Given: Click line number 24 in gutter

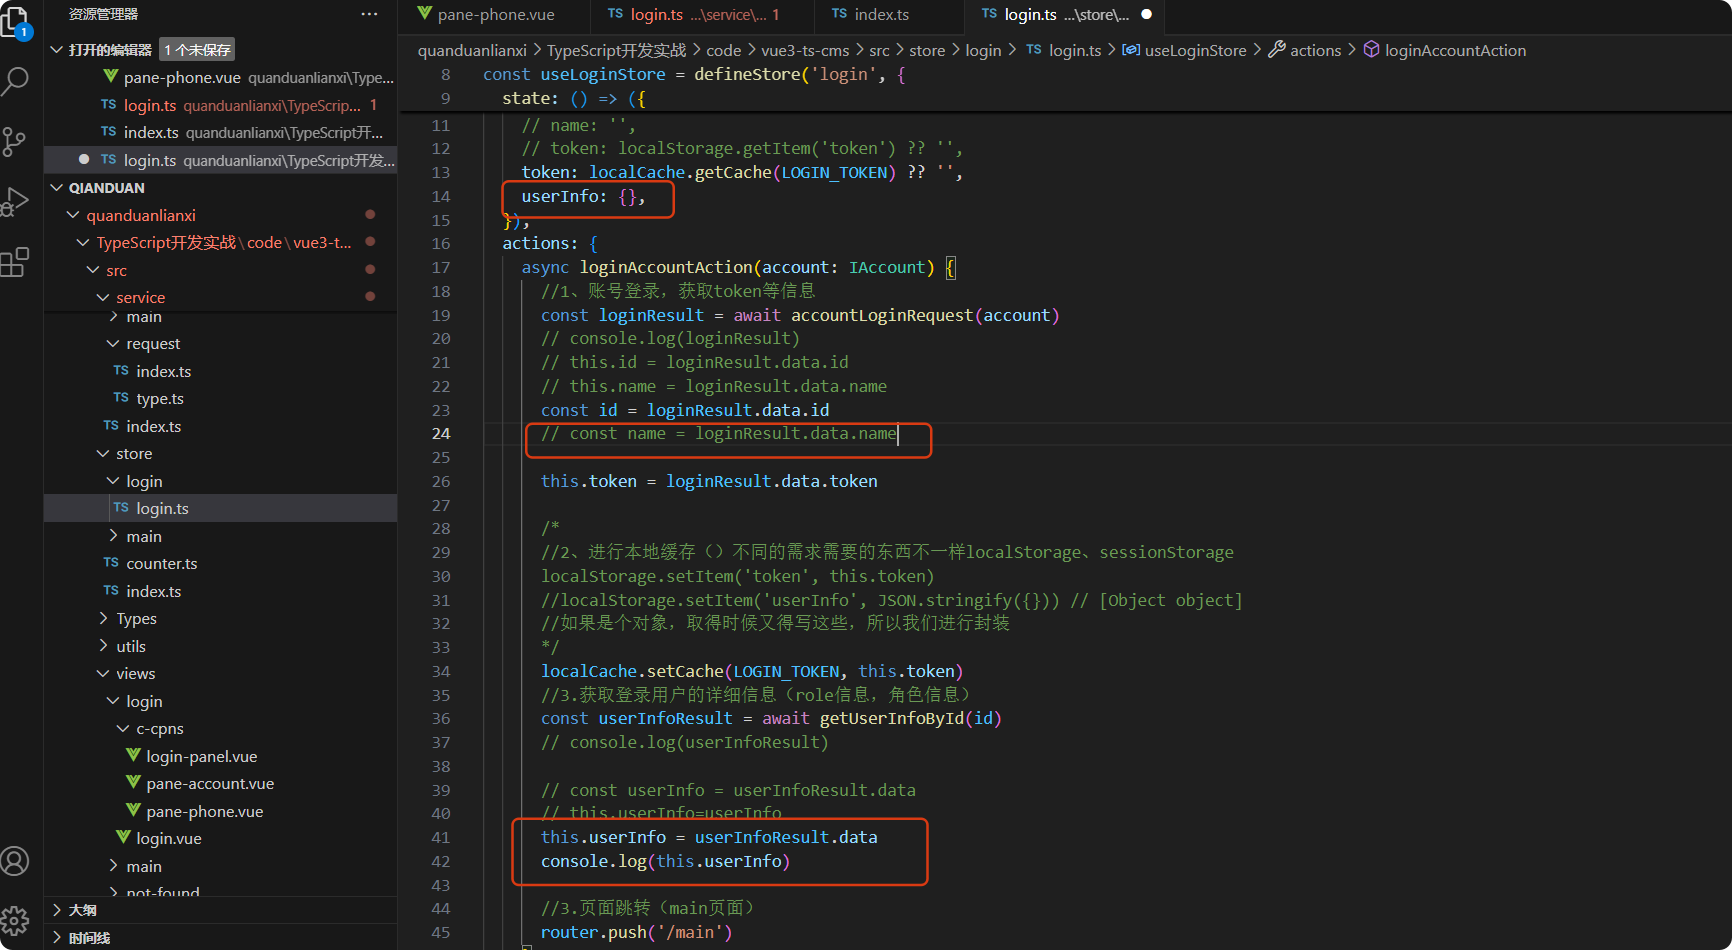Looking at the screenshot, I should click(x=441, y=433).
